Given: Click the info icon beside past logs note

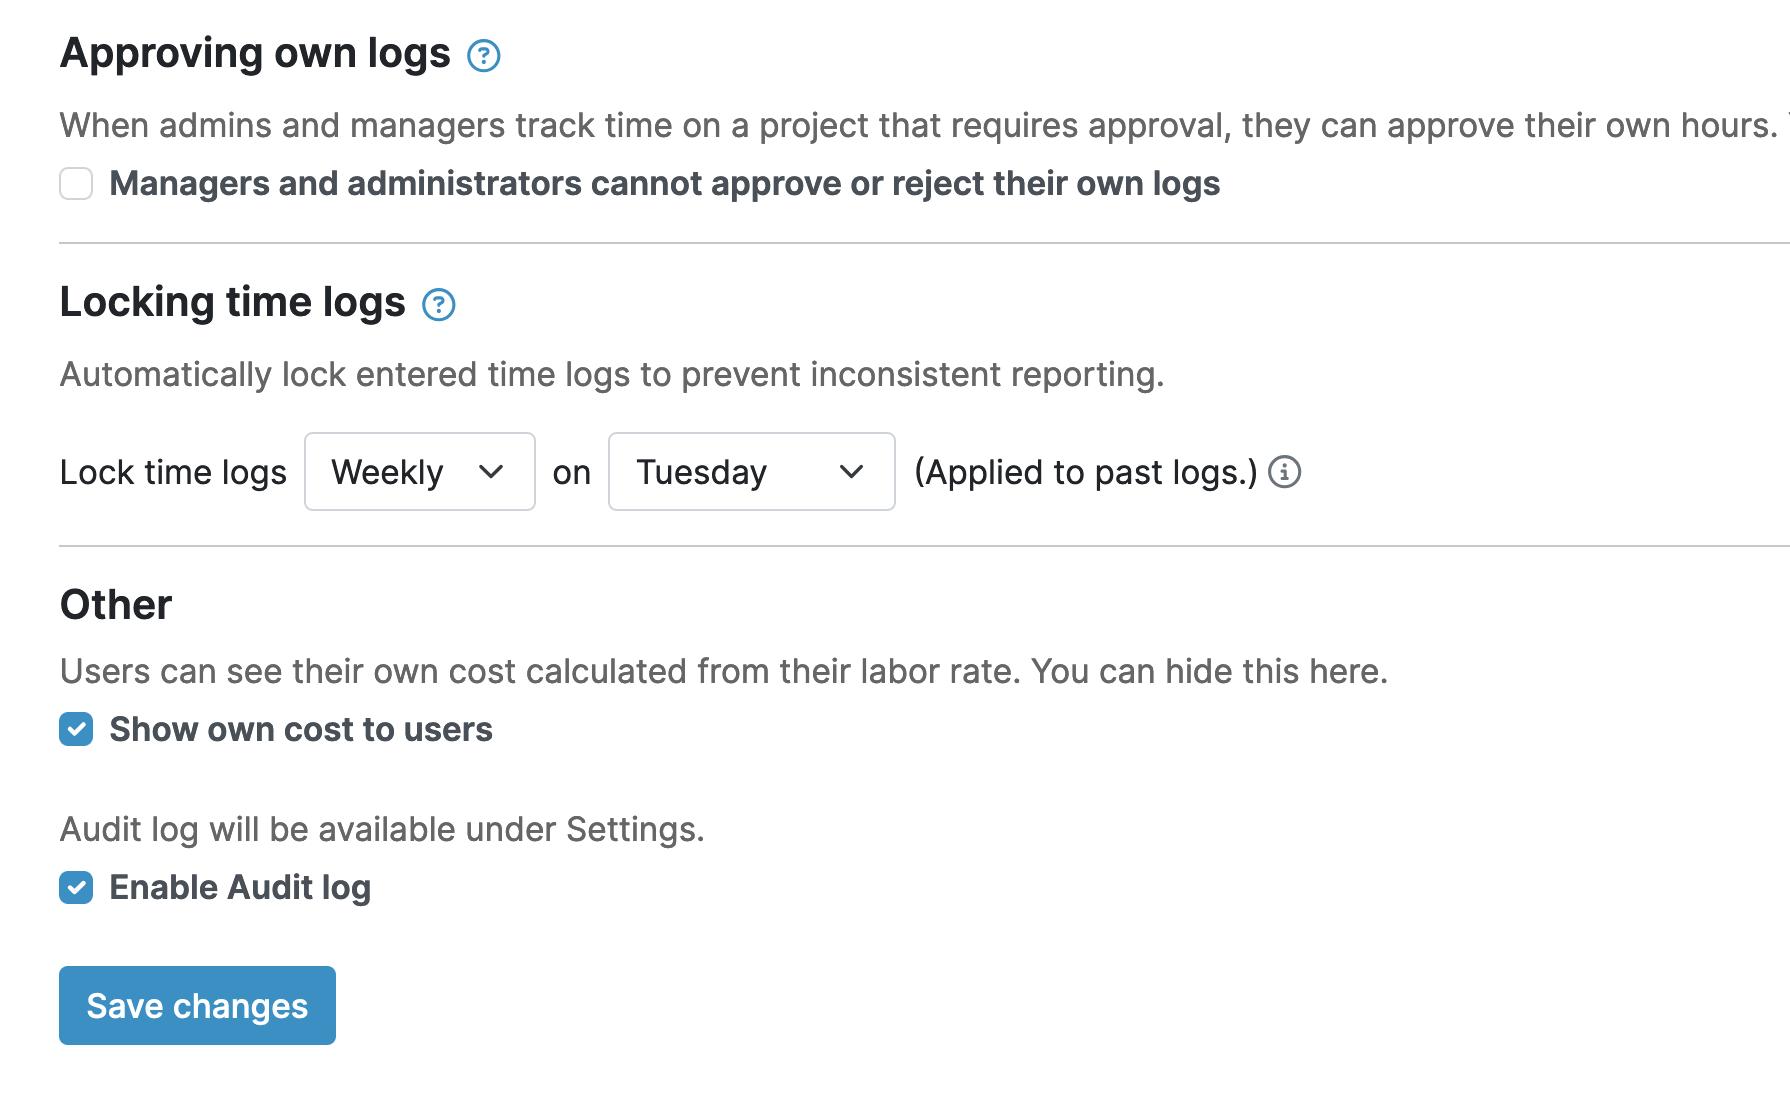Looking at the screenshot, I should point(1286,472).
